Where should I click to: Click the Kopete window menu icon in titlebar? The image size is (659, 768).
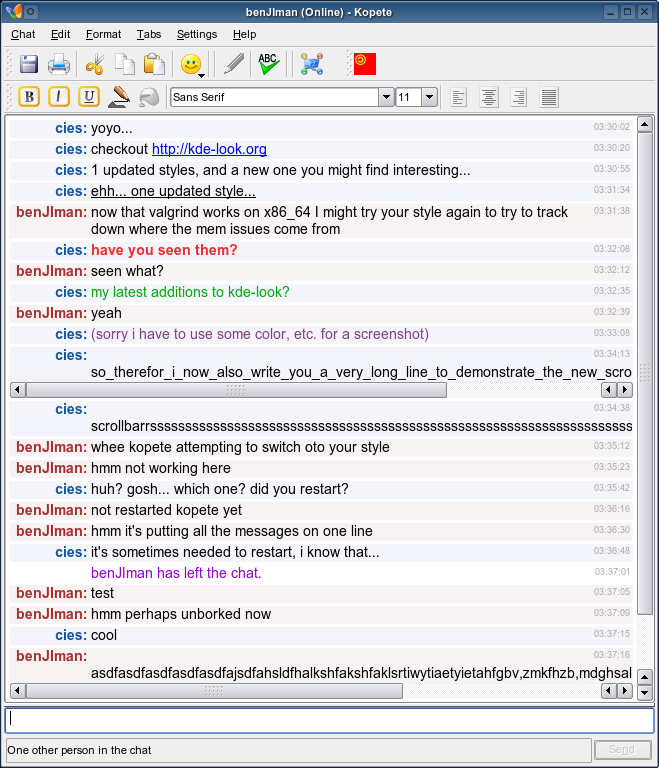click(x=13, y=11)
